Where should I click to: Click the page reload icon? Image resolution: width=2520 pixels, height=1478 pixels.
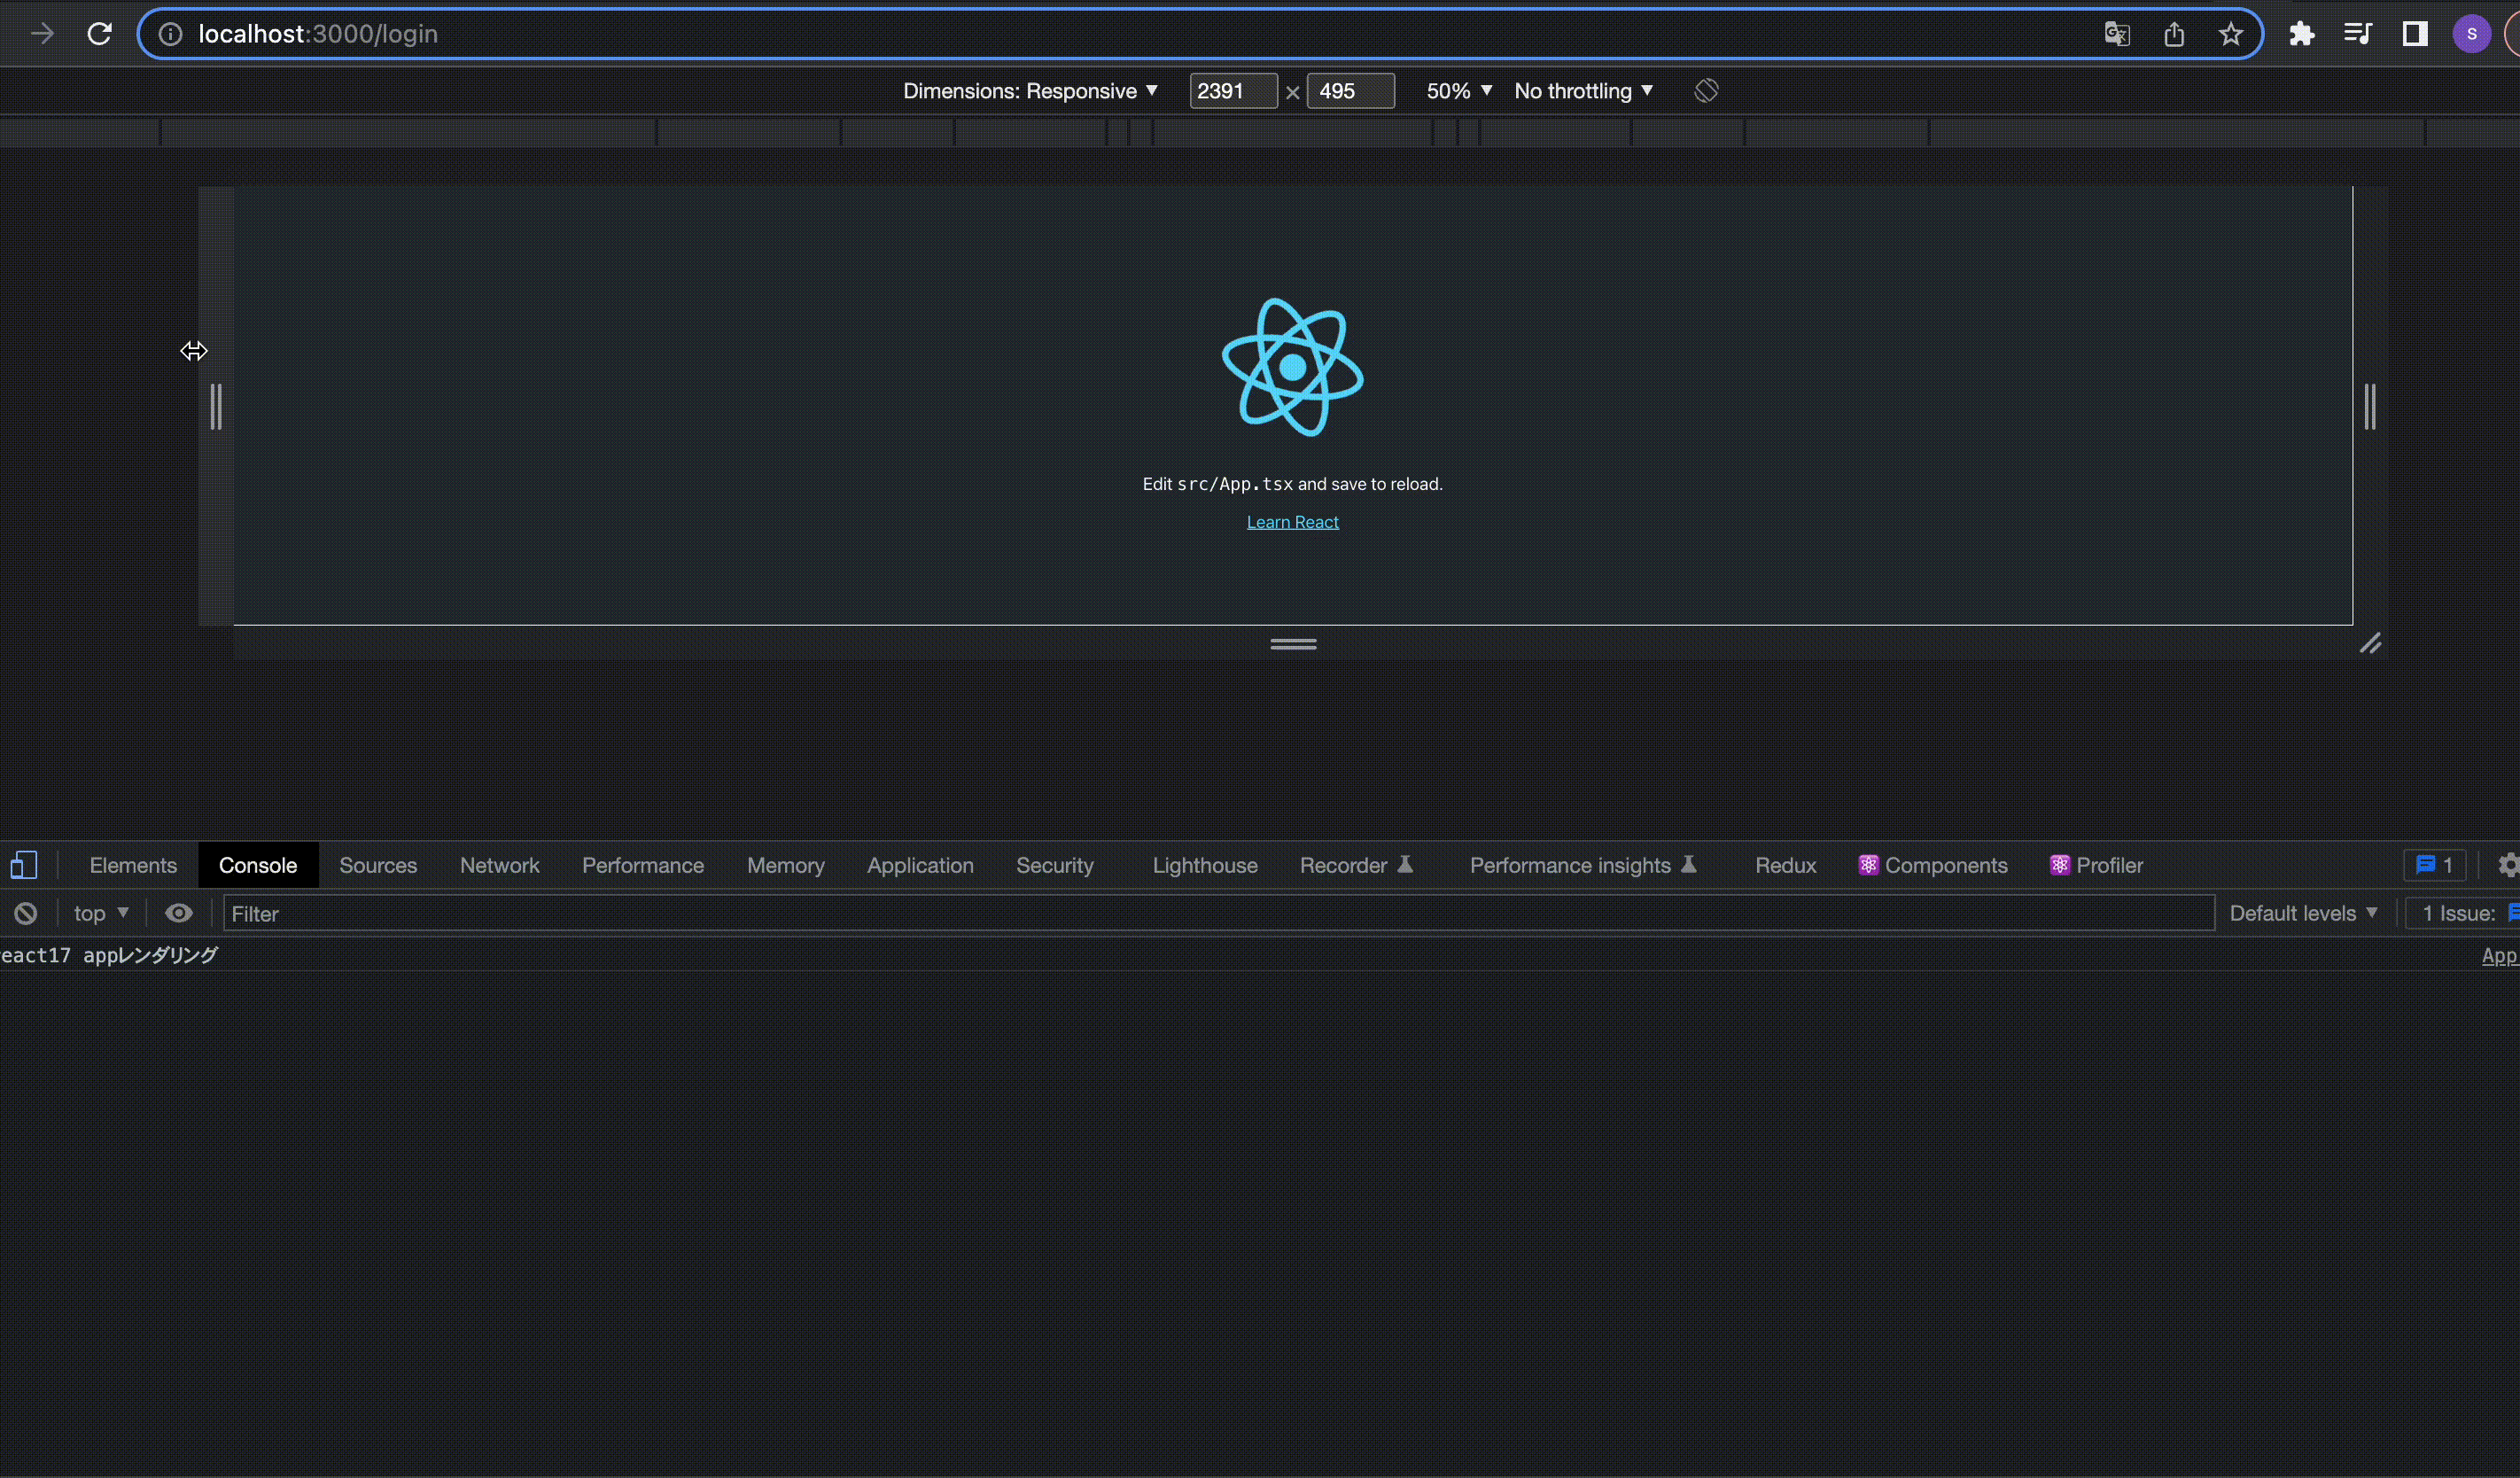coord(99,34)
